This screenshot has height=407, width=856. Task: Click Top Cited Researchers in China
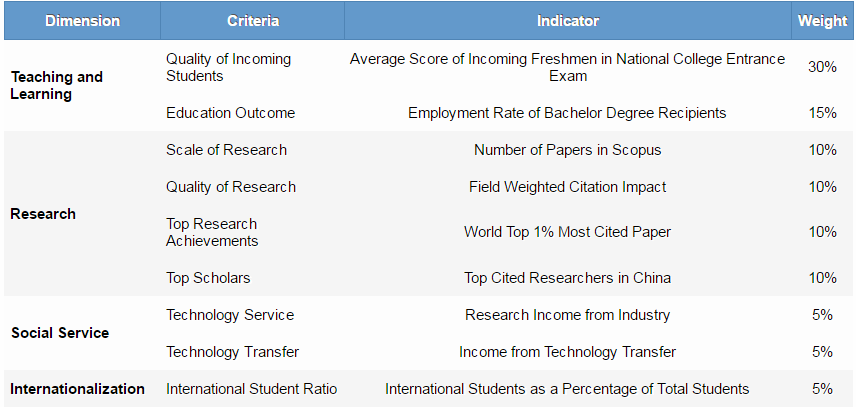pyautogui.click(x=567, y=278)
